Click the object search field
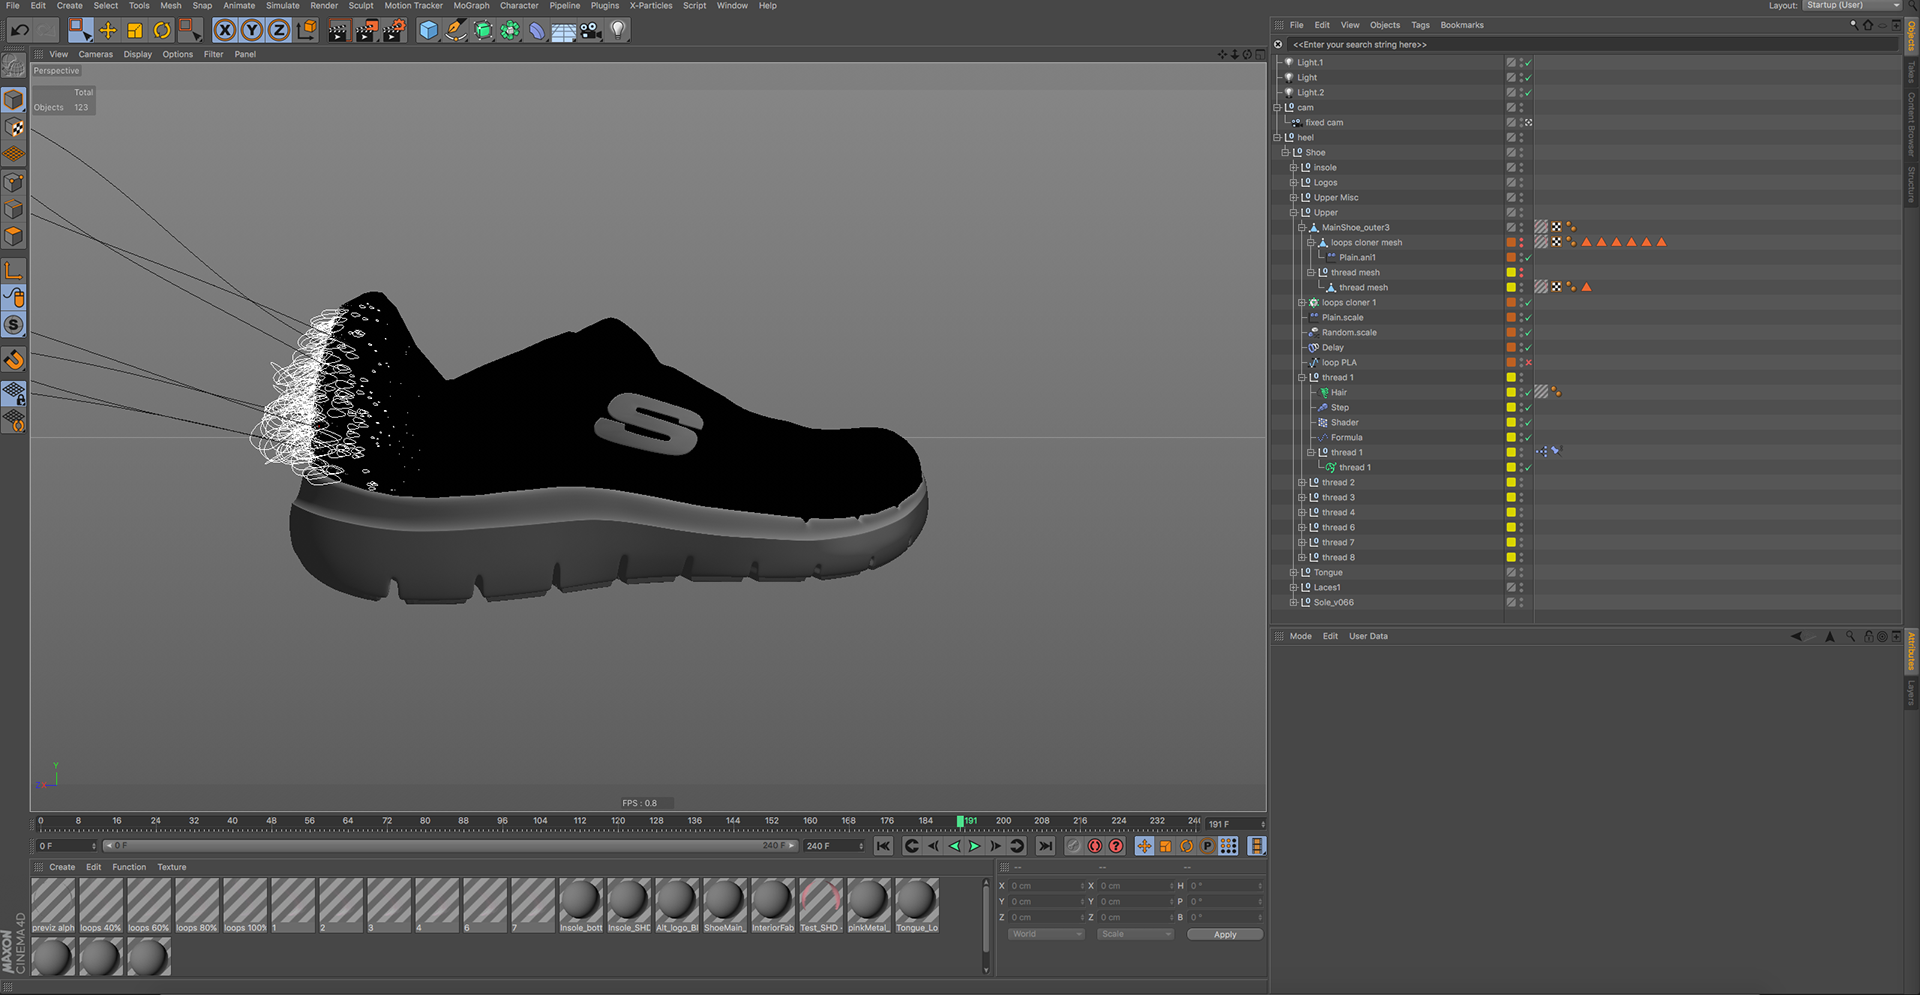 tap(1593, 44)
